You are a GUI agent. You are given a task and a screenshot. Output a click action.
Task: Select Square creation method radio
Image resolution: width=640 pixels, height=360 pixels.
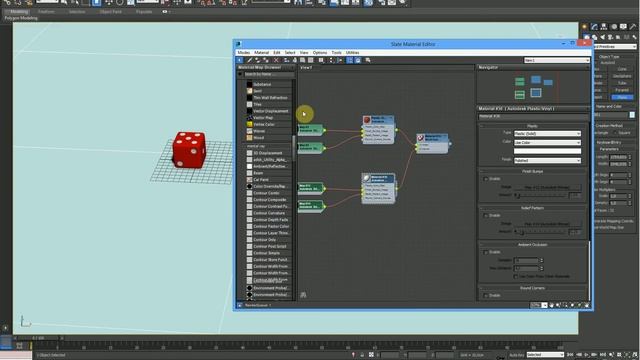(615, 133)
